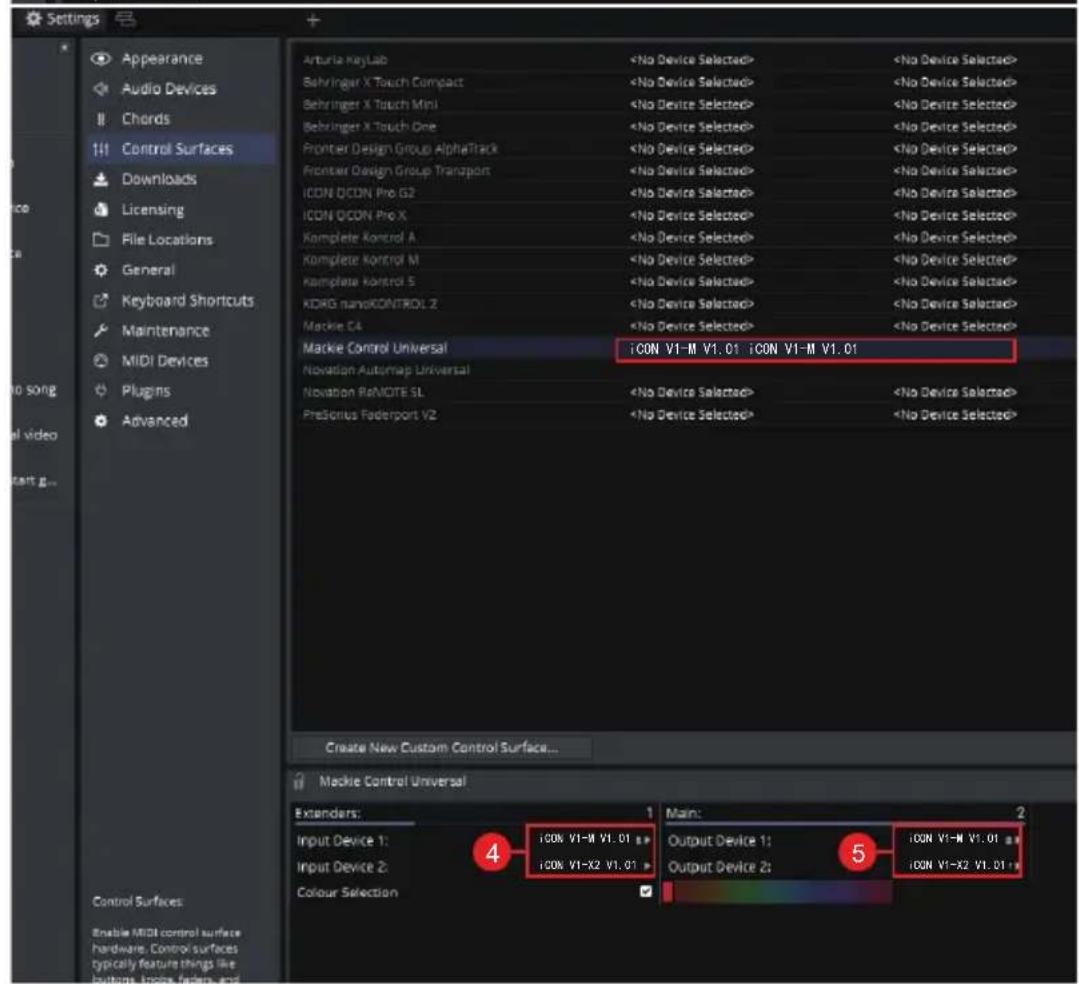
Task: Click the Appearance eye icon
Action: click(x=101, y=59)
